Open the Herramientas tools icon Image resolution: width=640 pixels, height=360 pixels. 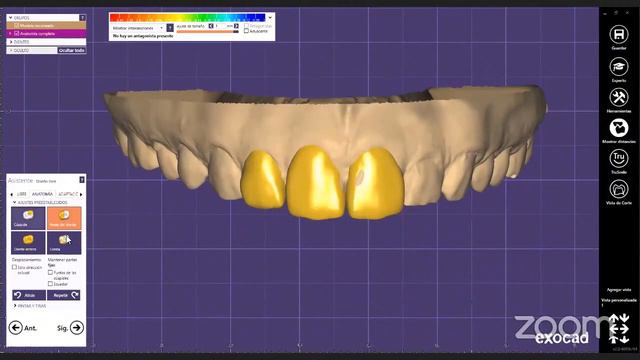pos(619,98)
